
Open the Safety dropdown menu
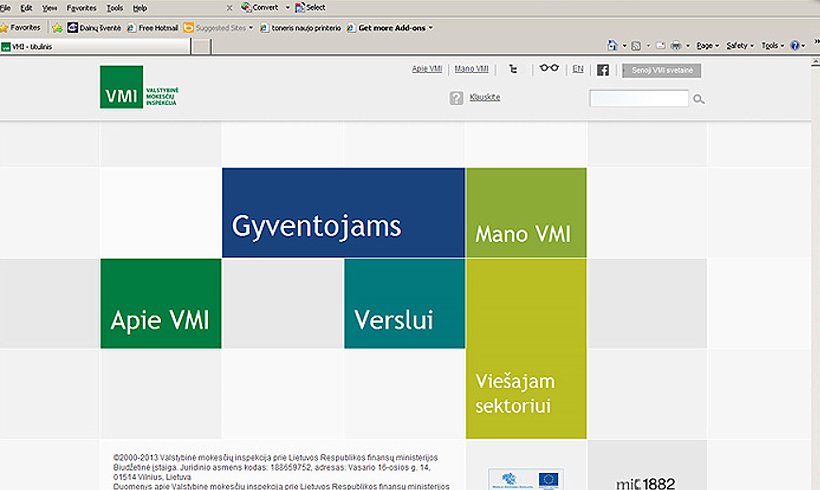[740, 46]
